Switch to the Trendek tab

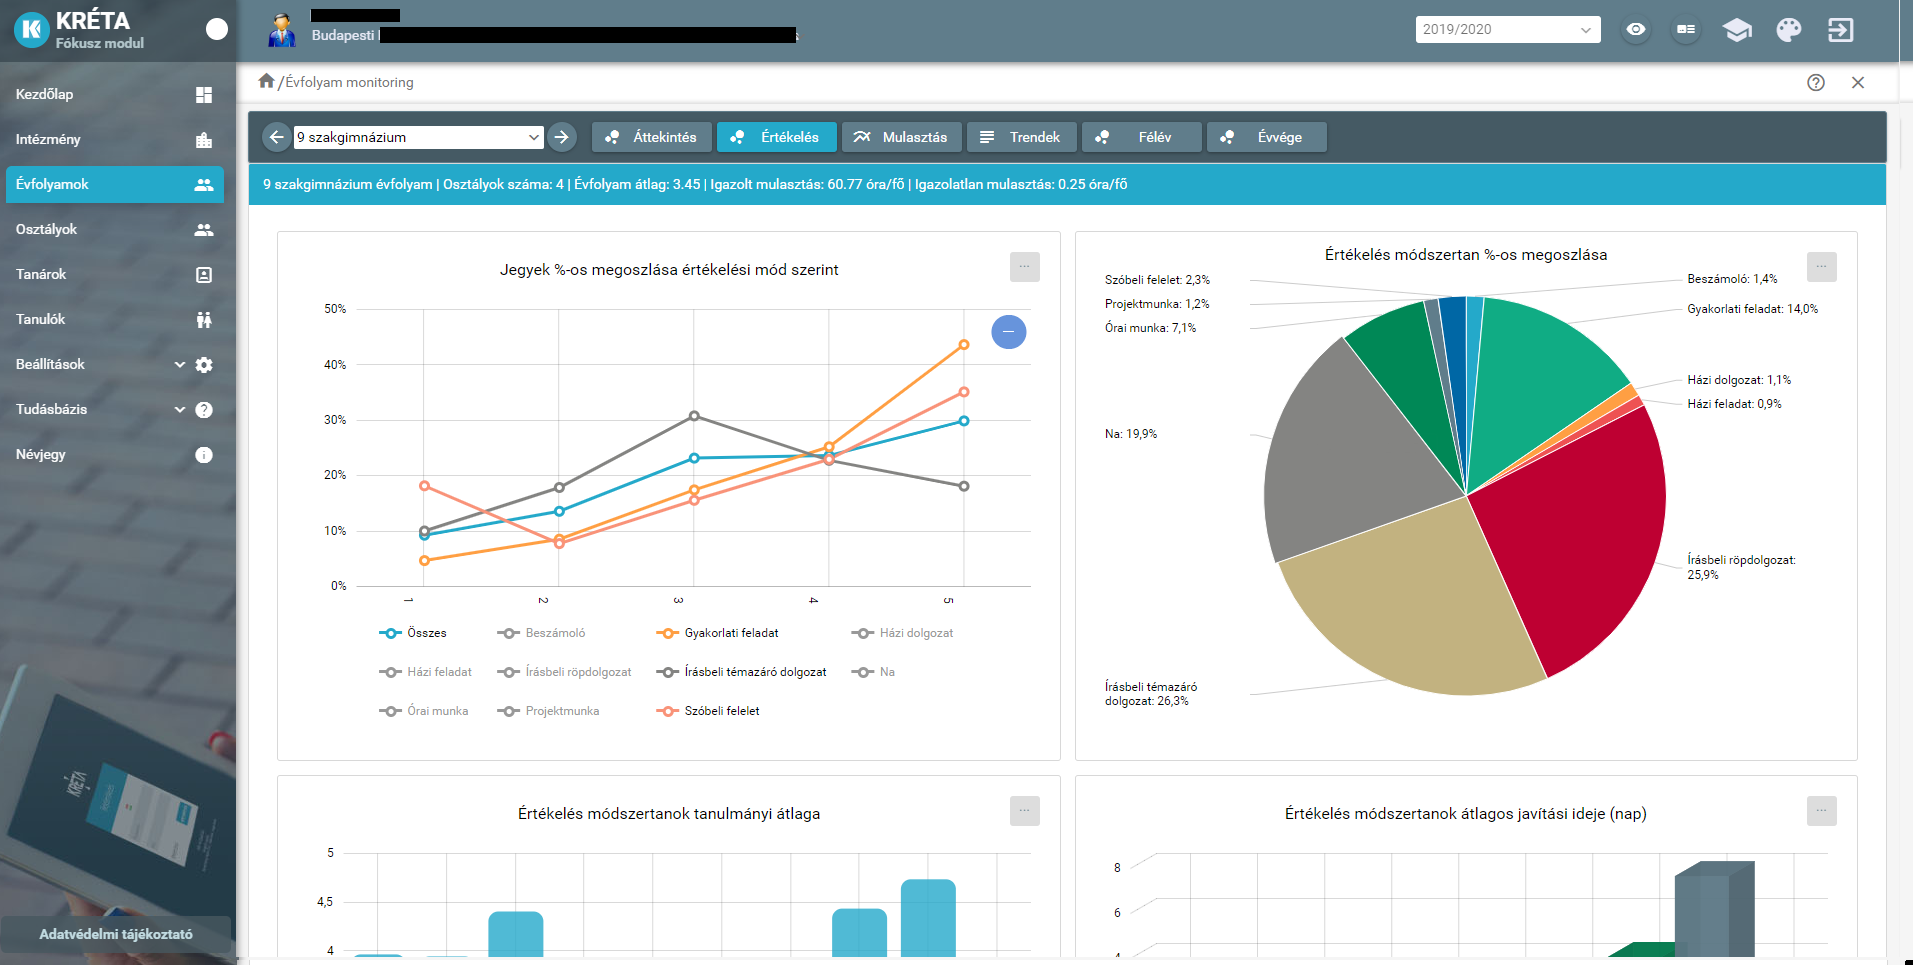pos(1022,137)
